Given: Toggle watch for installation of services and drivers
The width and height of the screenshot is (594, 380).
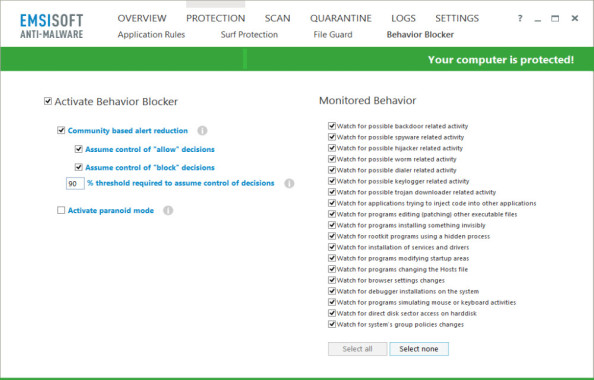Looking at the screenshot, I should [332, 247].
